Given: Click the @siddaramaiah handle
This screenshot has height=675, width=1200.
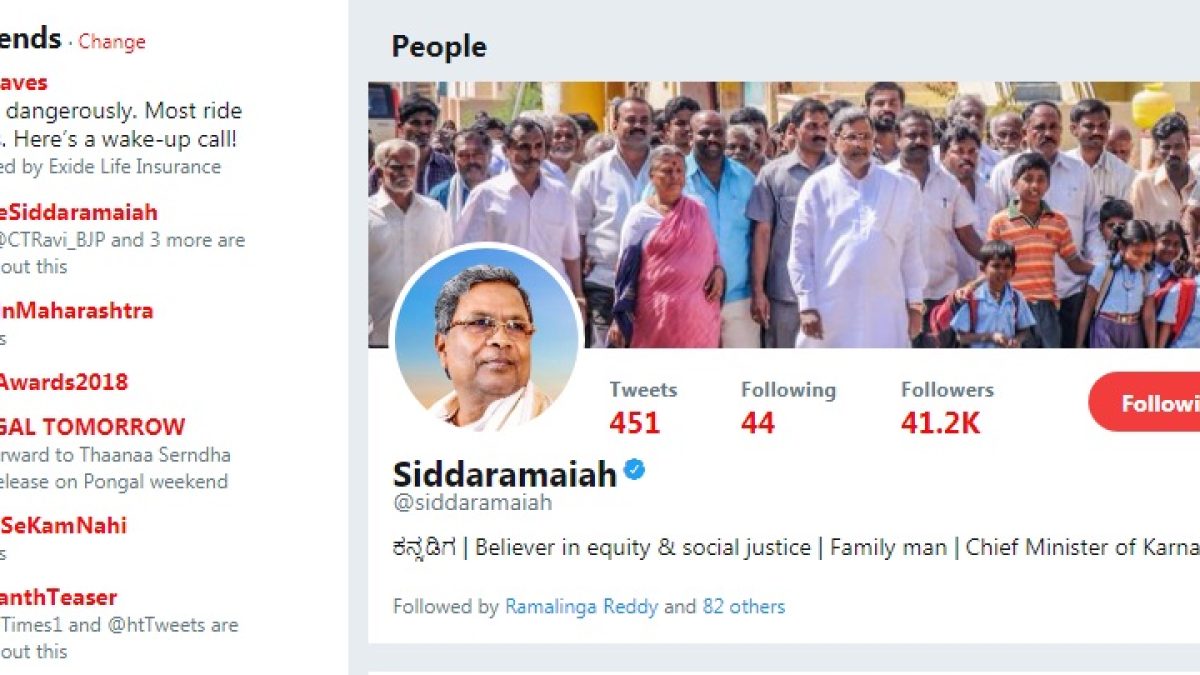Looking at the screenshot, I should pyautogui.click(x=472, y=503).
